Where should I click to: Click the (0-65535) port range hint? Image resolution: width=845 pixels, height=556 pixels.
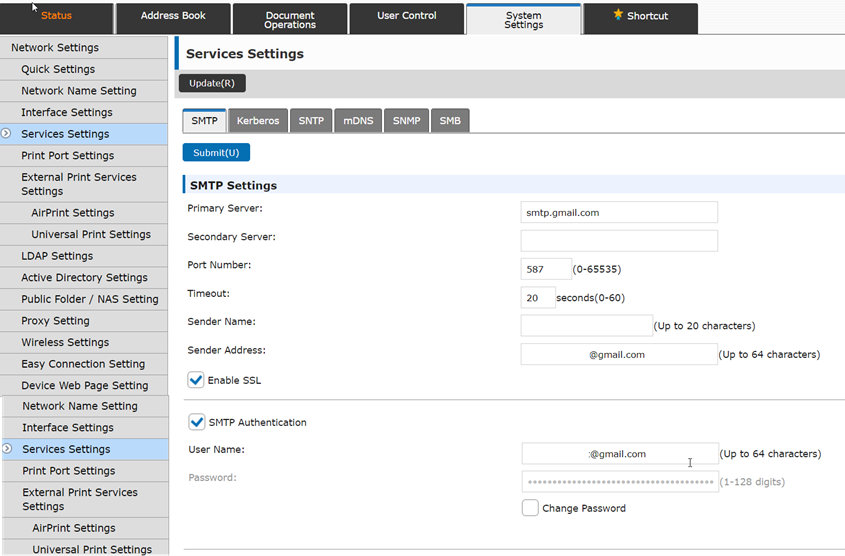[597, 269]
